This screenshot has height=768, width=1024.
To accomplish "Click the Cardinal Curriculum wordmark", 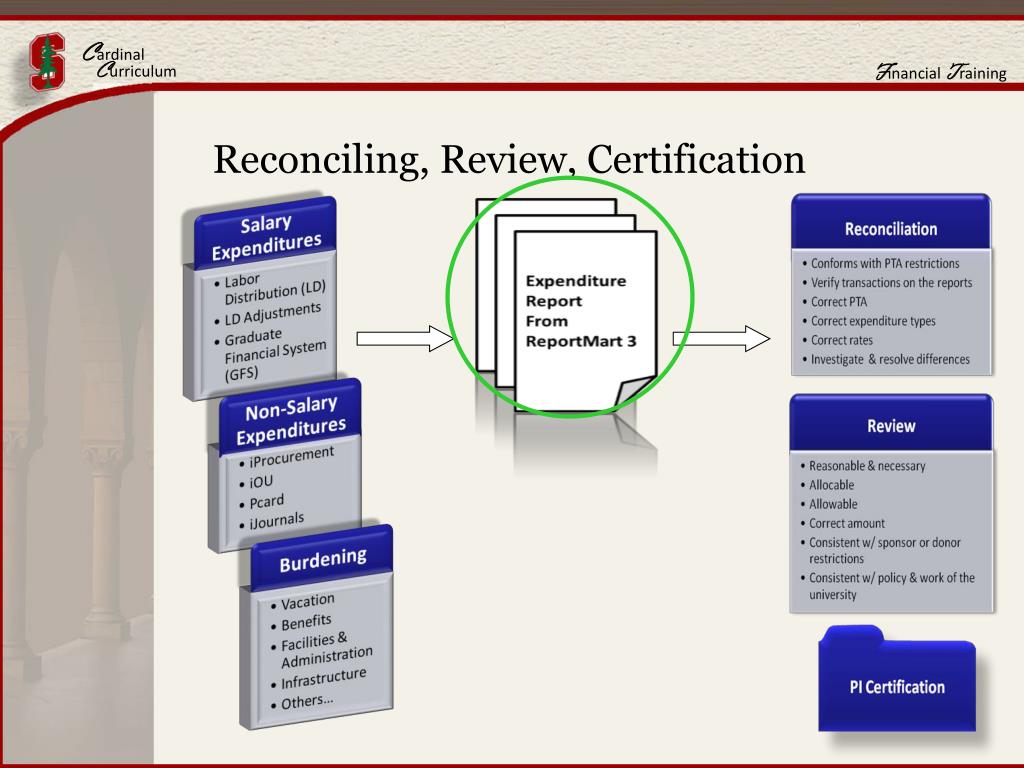I will [129, 61].
